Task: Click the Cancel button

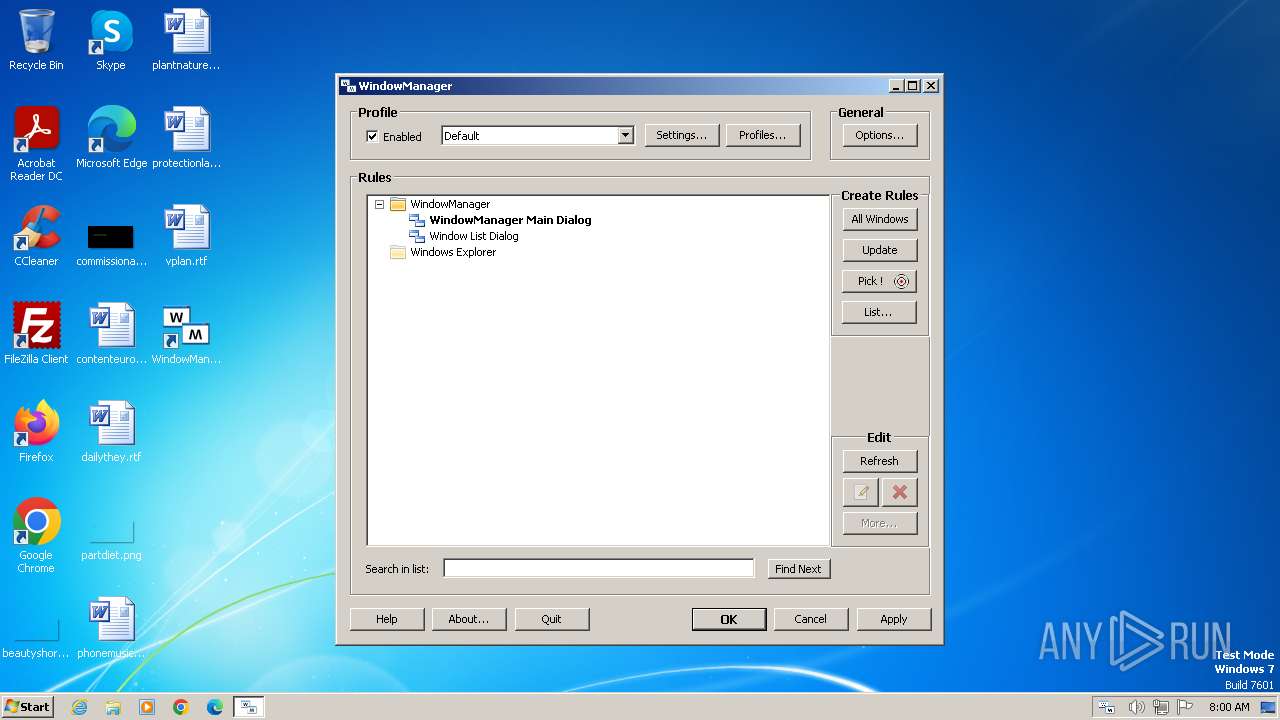Action: [x=811, y=619]
